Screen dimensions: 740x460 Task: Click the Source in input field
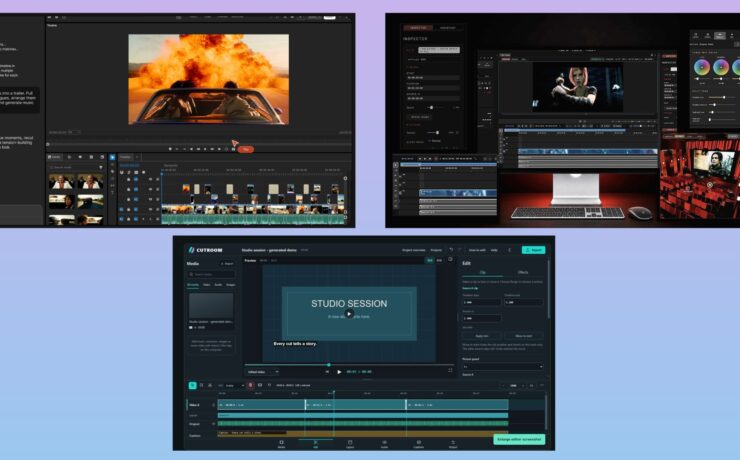pyautogui.click(x=481, y=318)
